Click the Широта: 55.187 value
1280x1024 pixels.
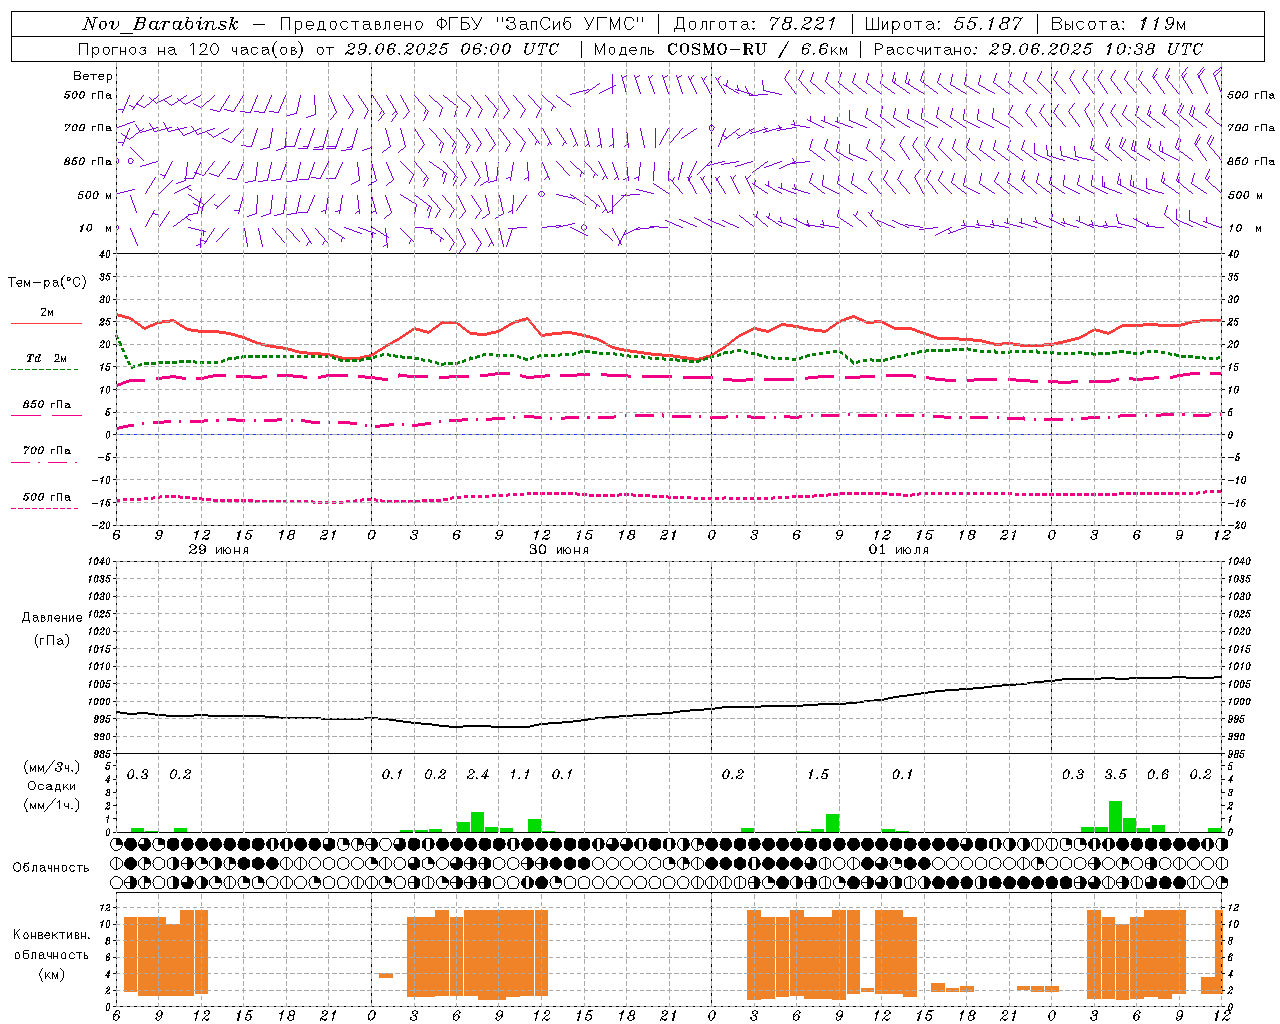coord(943,24)
